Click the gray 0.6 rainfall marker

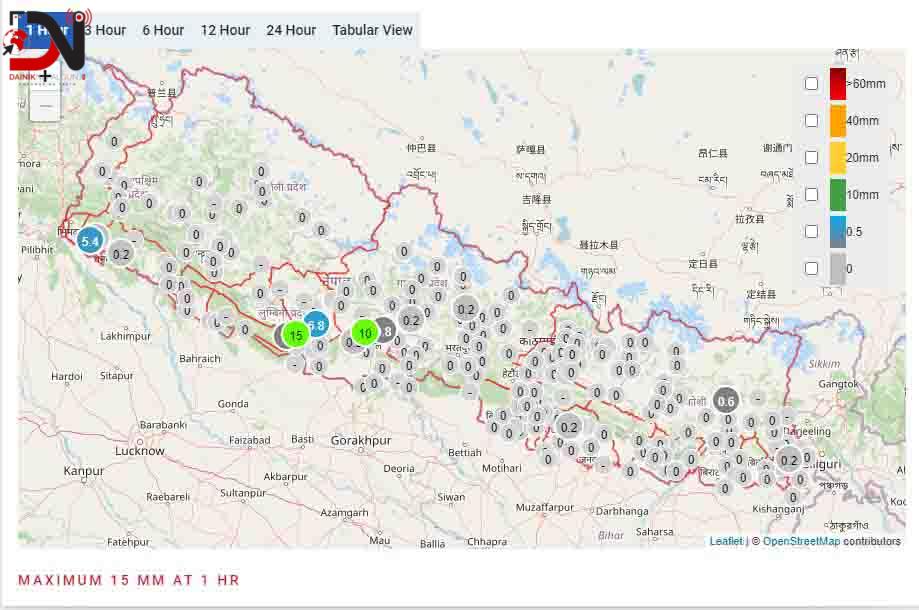[726, 401]
